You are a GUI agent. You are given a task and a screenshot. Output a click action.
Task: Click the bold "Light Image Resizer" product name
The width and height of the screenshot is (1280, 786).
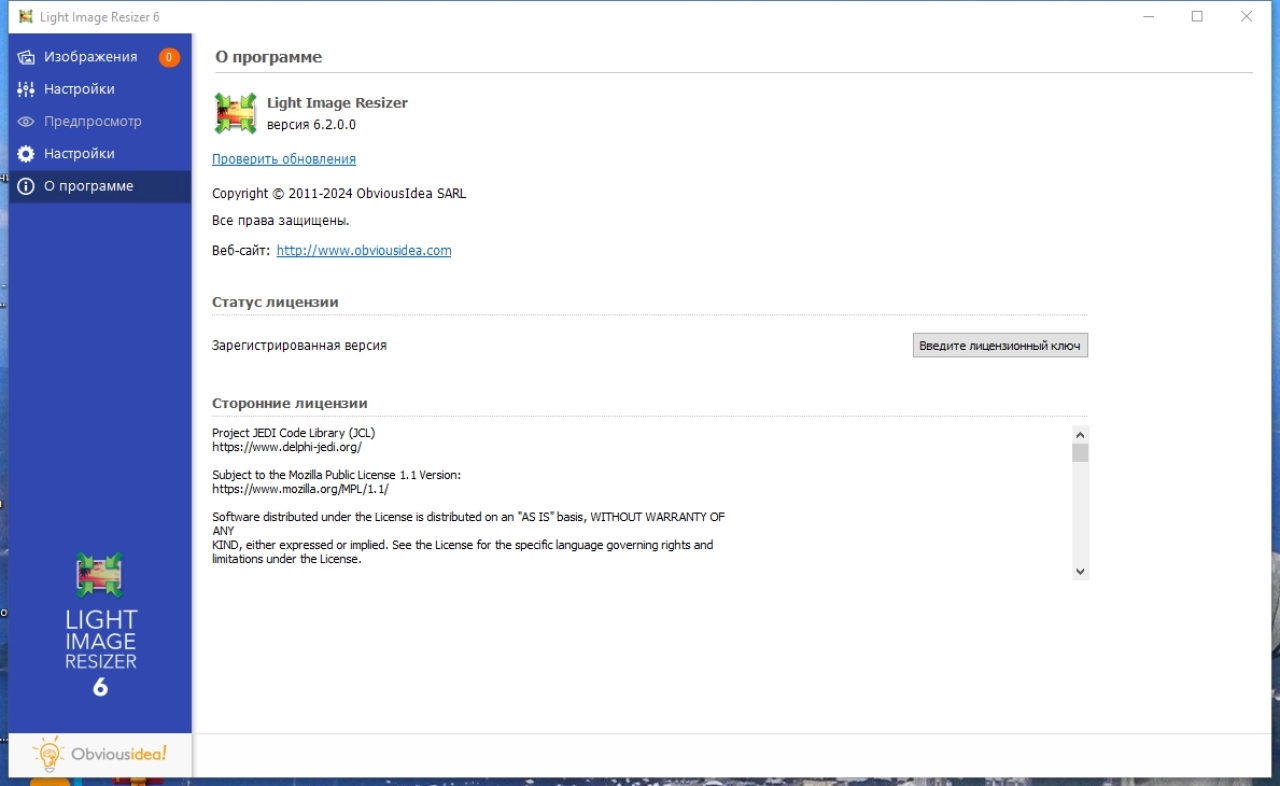(337, 102)
